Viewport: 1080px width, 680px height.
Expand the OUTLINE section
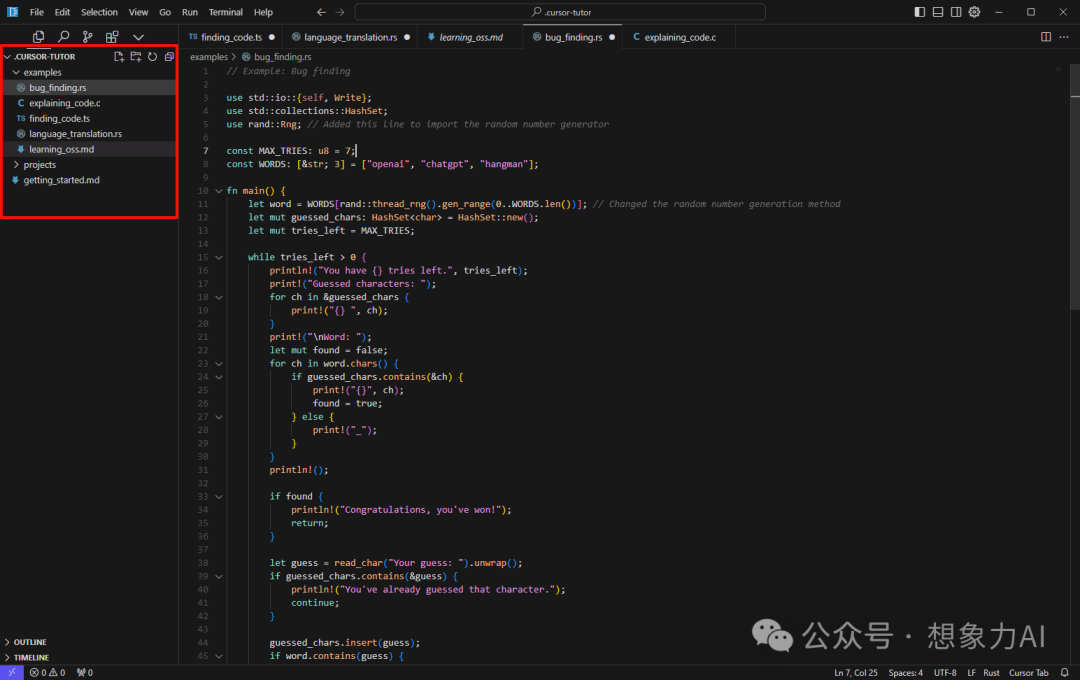30,642
